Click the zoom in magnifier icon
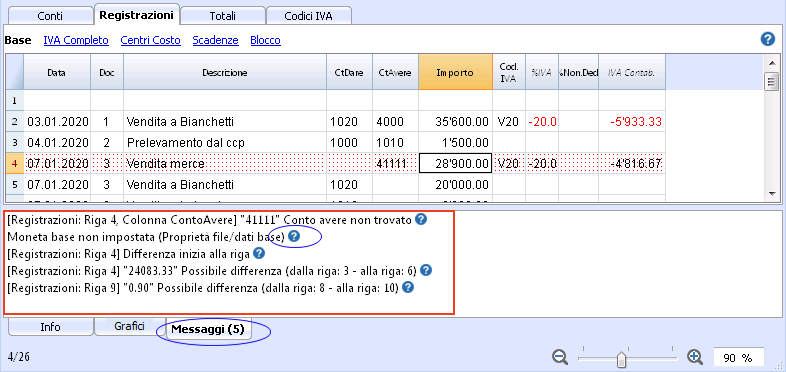This screenshot has width=786, height=372. 695,357
